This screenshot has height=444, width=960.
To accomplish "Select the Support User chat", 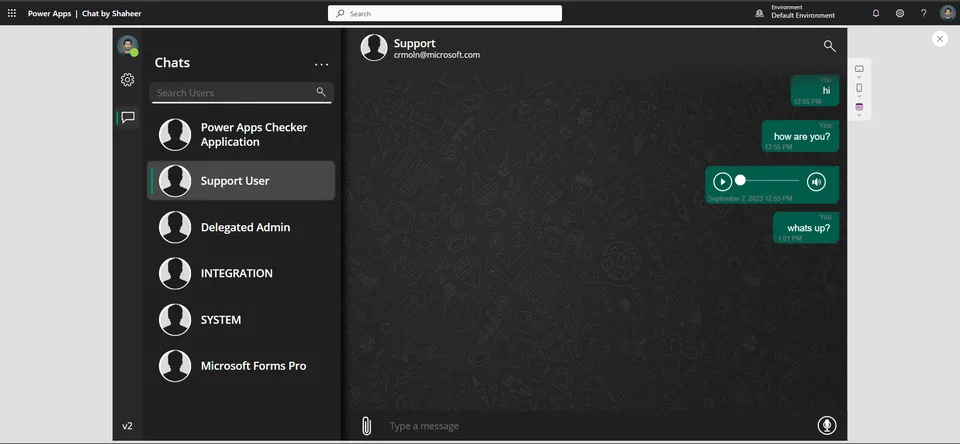I will coord(241,181).
